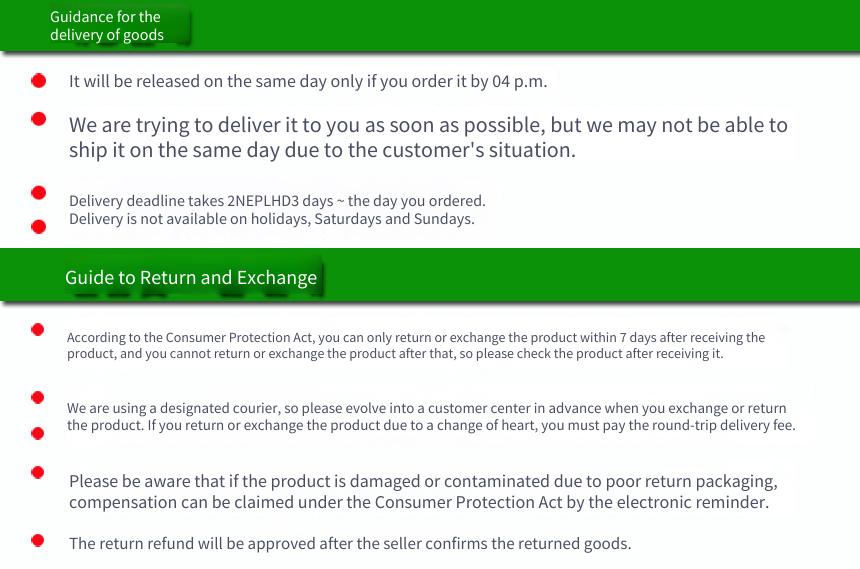Select the 'Guide to Return and Exchange' header
860x569 pixels.
tap(191, 278)
